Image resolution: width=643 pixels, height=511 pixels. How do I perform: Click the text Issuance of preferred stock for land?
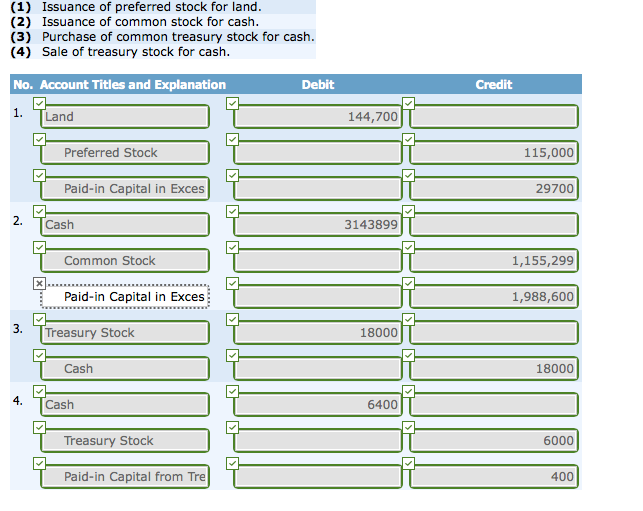152,7
